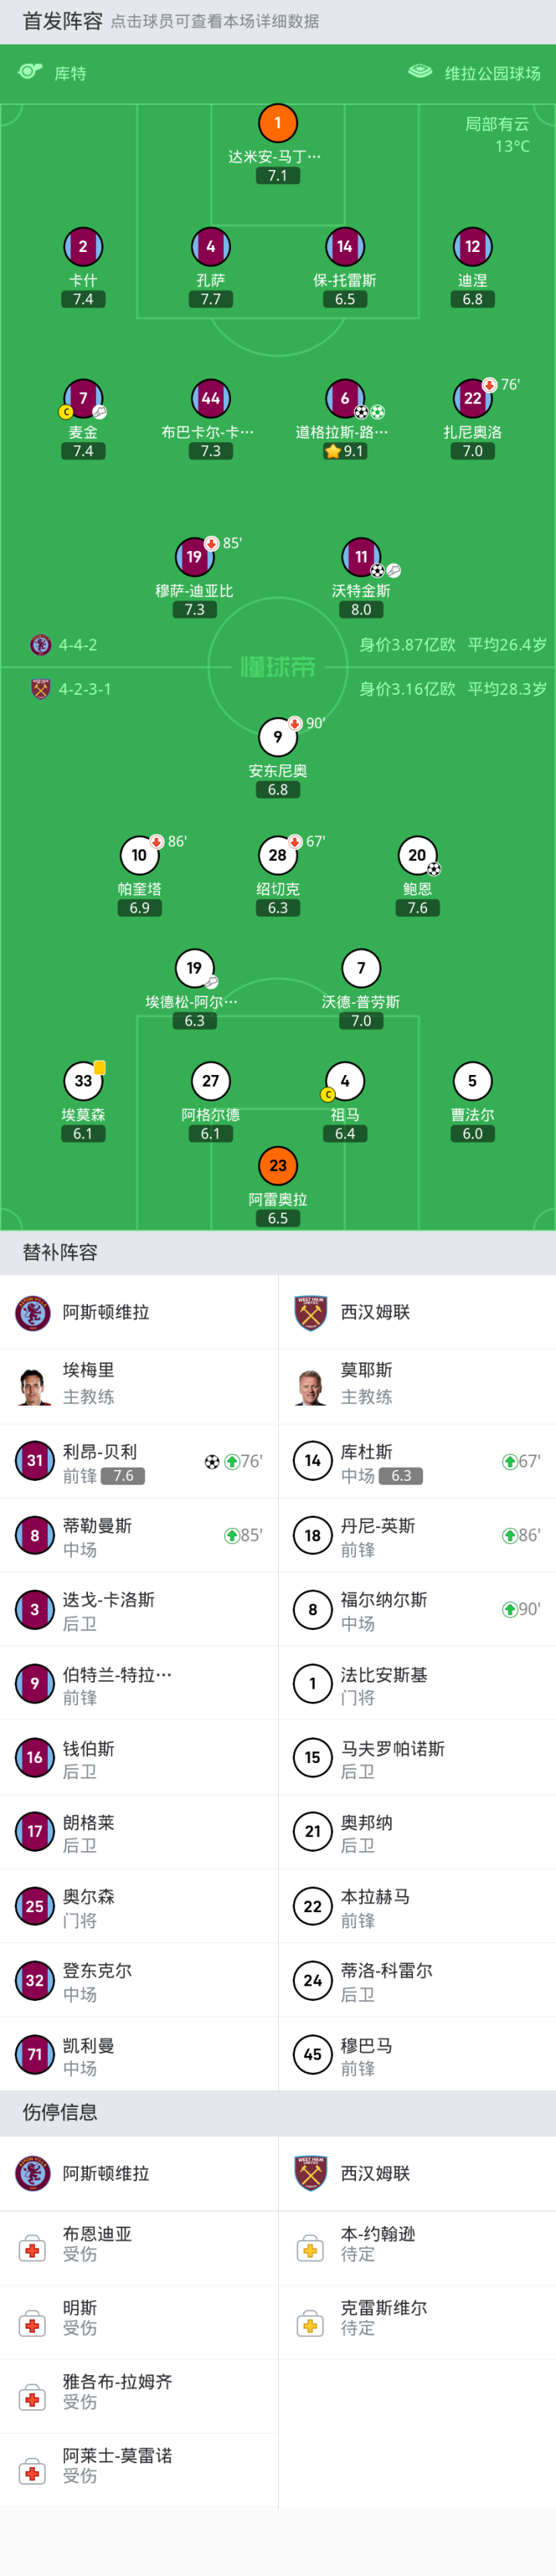556x2576 pixels.
Task: Select West Ham substitute 丹尼-英斯
Action: click(x=417, y=1535)
